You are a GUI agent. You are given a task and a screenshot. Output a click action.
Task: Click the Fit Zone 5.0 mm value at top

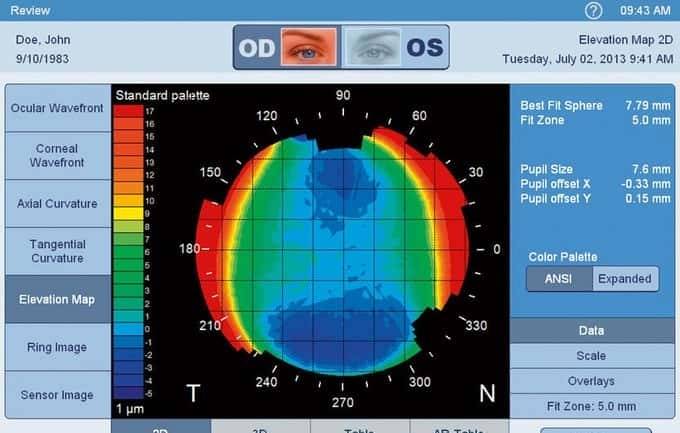[x=651, y=120]
